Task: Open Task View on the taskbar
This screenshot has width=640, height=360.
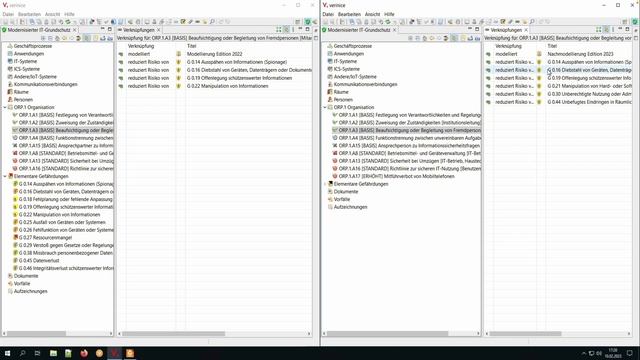Action: 38,353
